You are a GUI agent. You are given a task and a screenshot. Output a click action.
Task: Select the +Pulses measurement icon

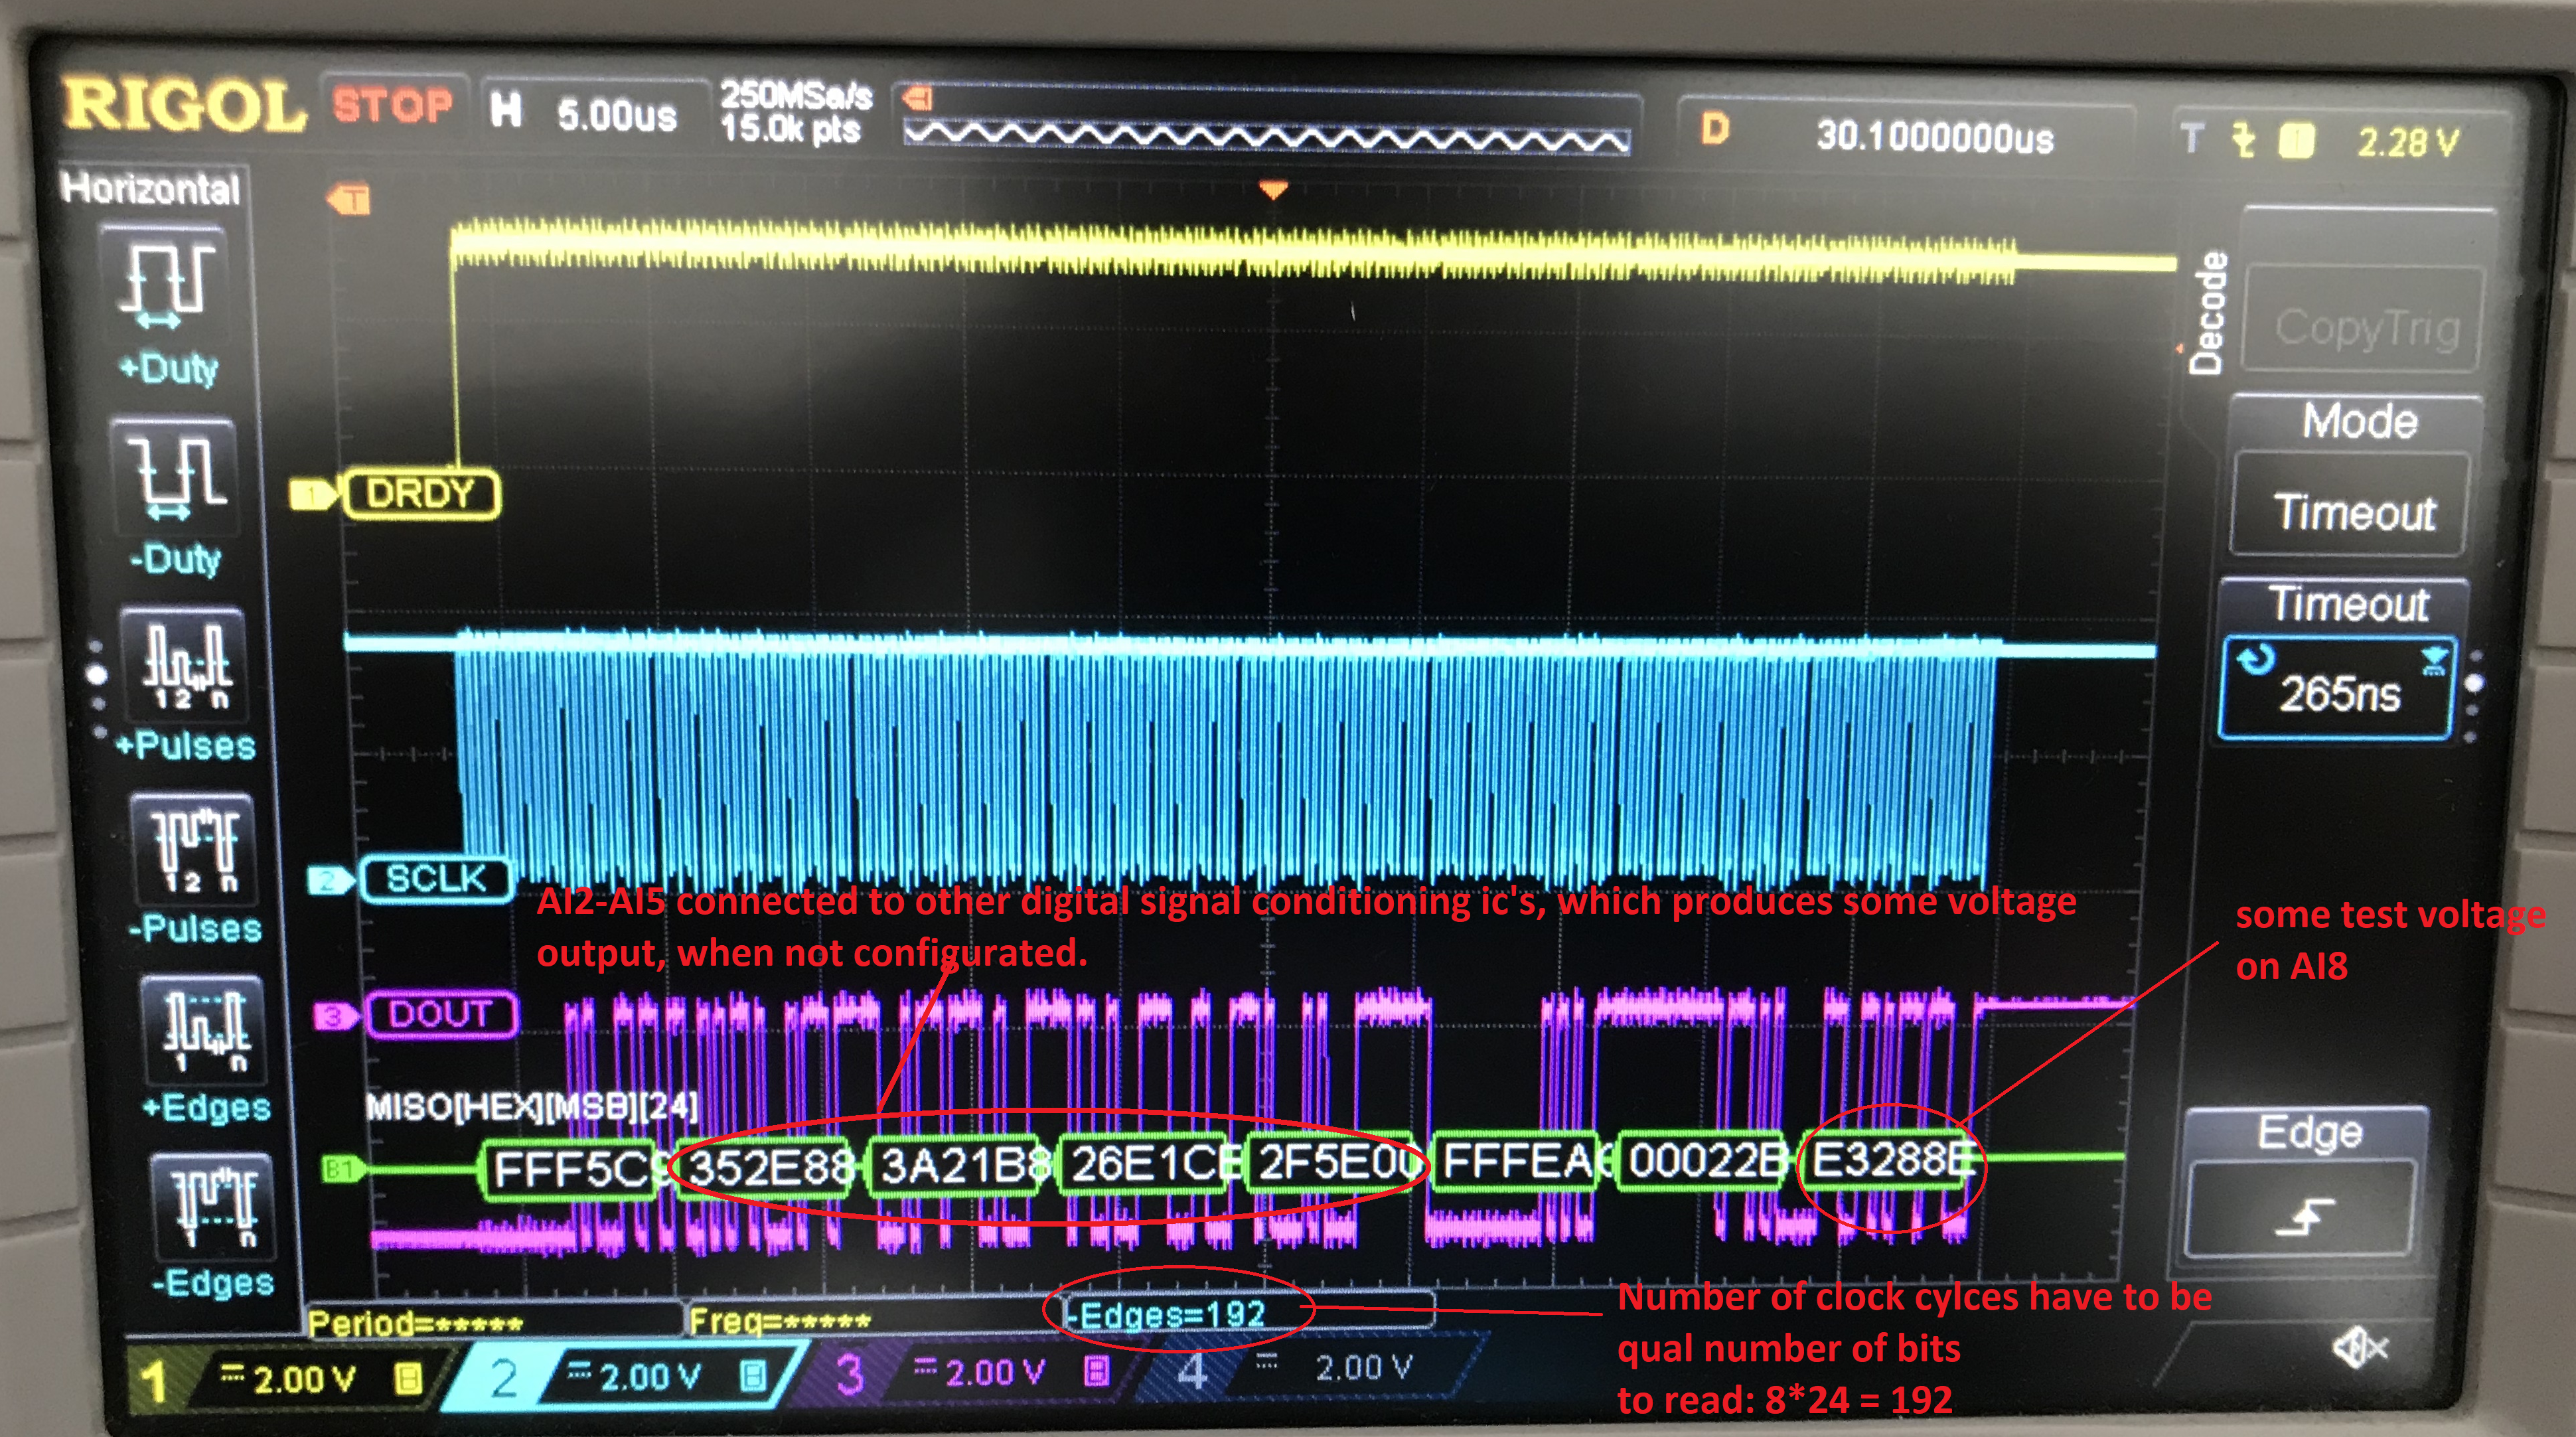tap(185, 665)
